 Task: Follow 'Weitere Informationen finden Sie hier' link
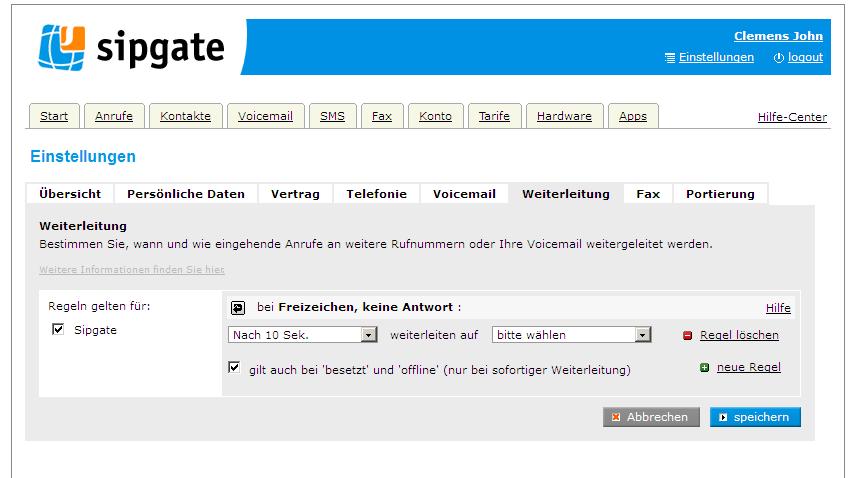[x=132, y=270]
